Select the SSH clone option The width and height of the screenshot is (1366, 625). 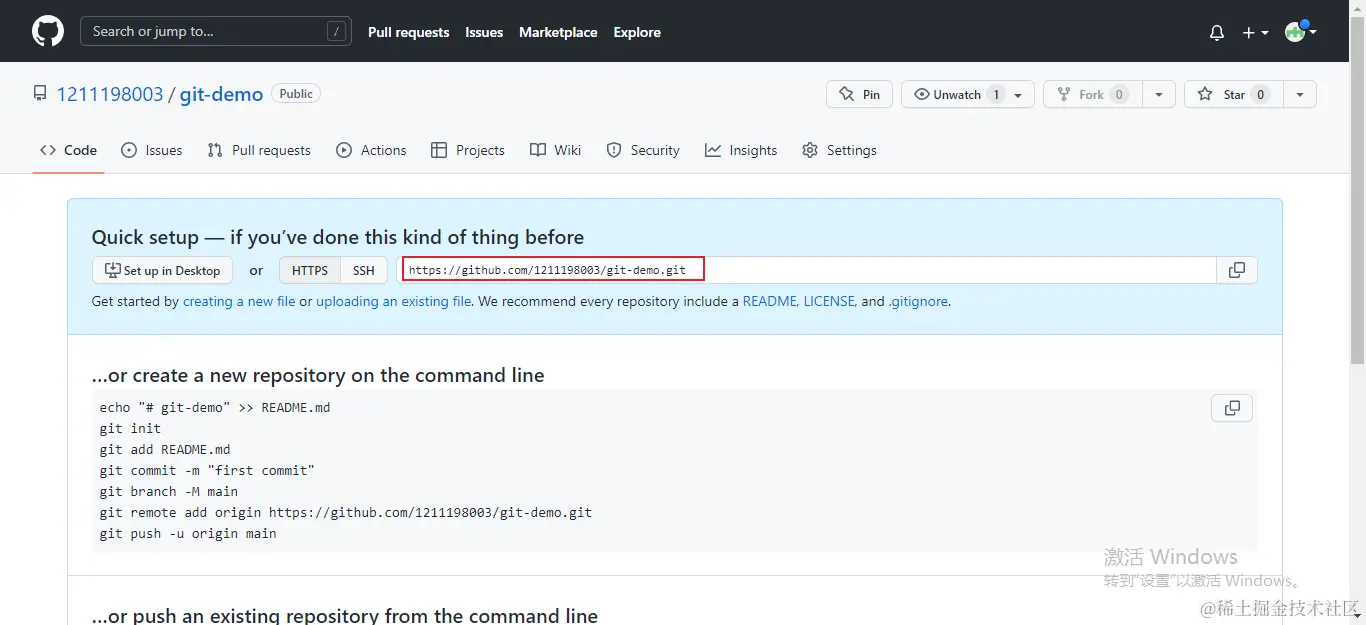364,270
